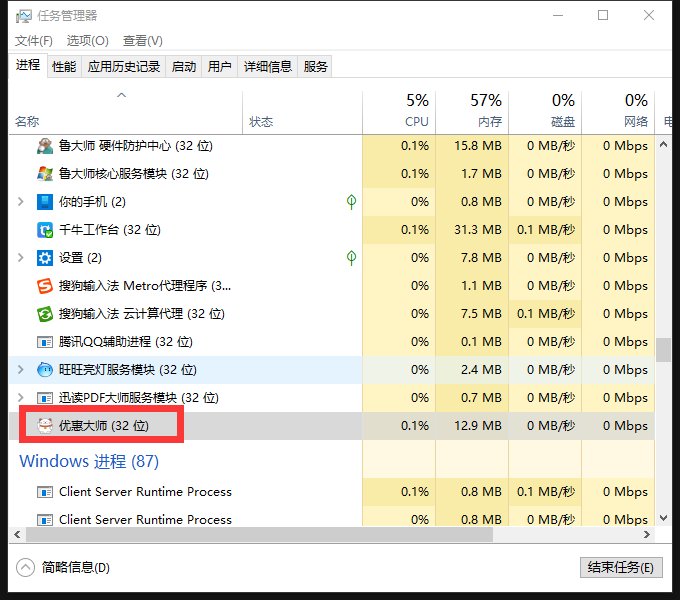Sort by the 状态 column header

pyautogui.click(x=303, y=112)
